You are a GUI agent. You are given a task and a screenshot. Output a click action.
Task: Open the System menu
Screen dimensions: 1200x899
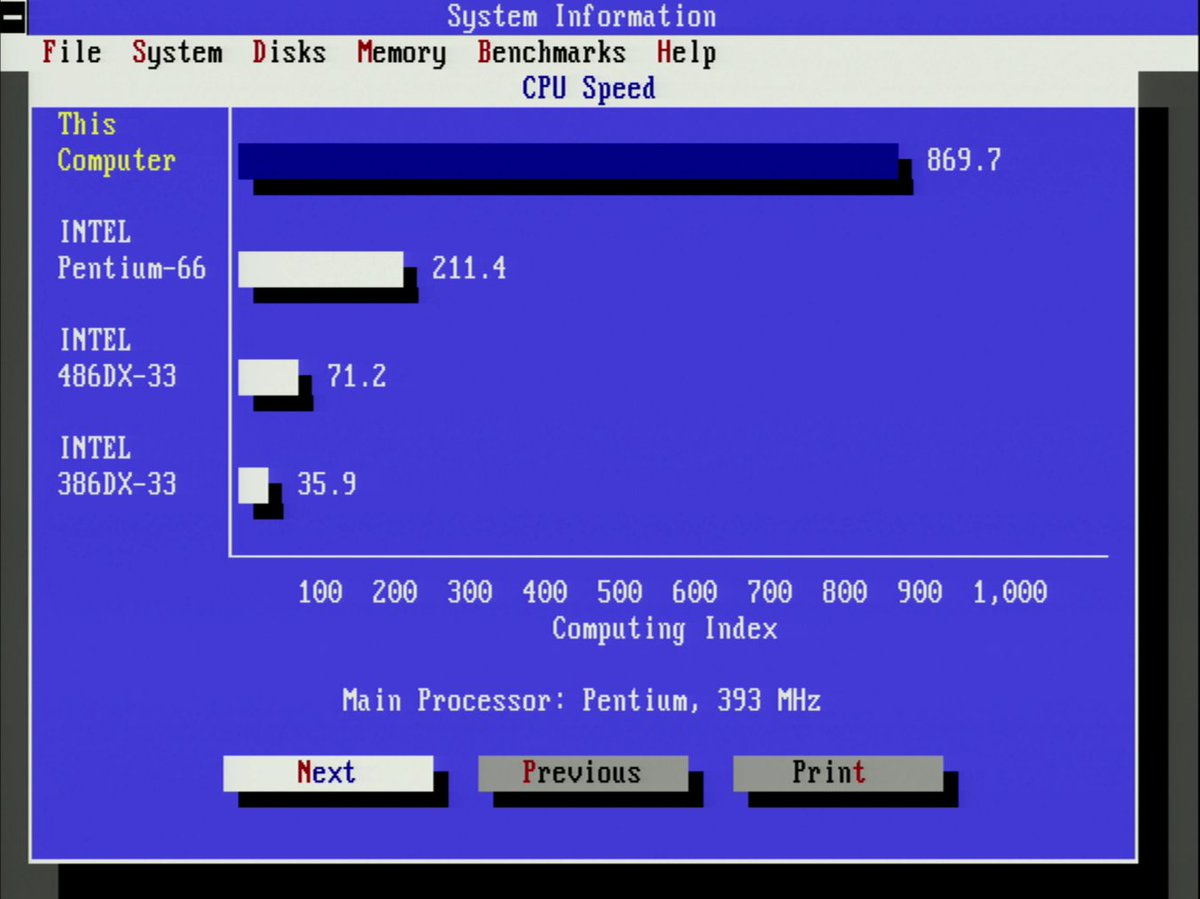coord(177,52)
